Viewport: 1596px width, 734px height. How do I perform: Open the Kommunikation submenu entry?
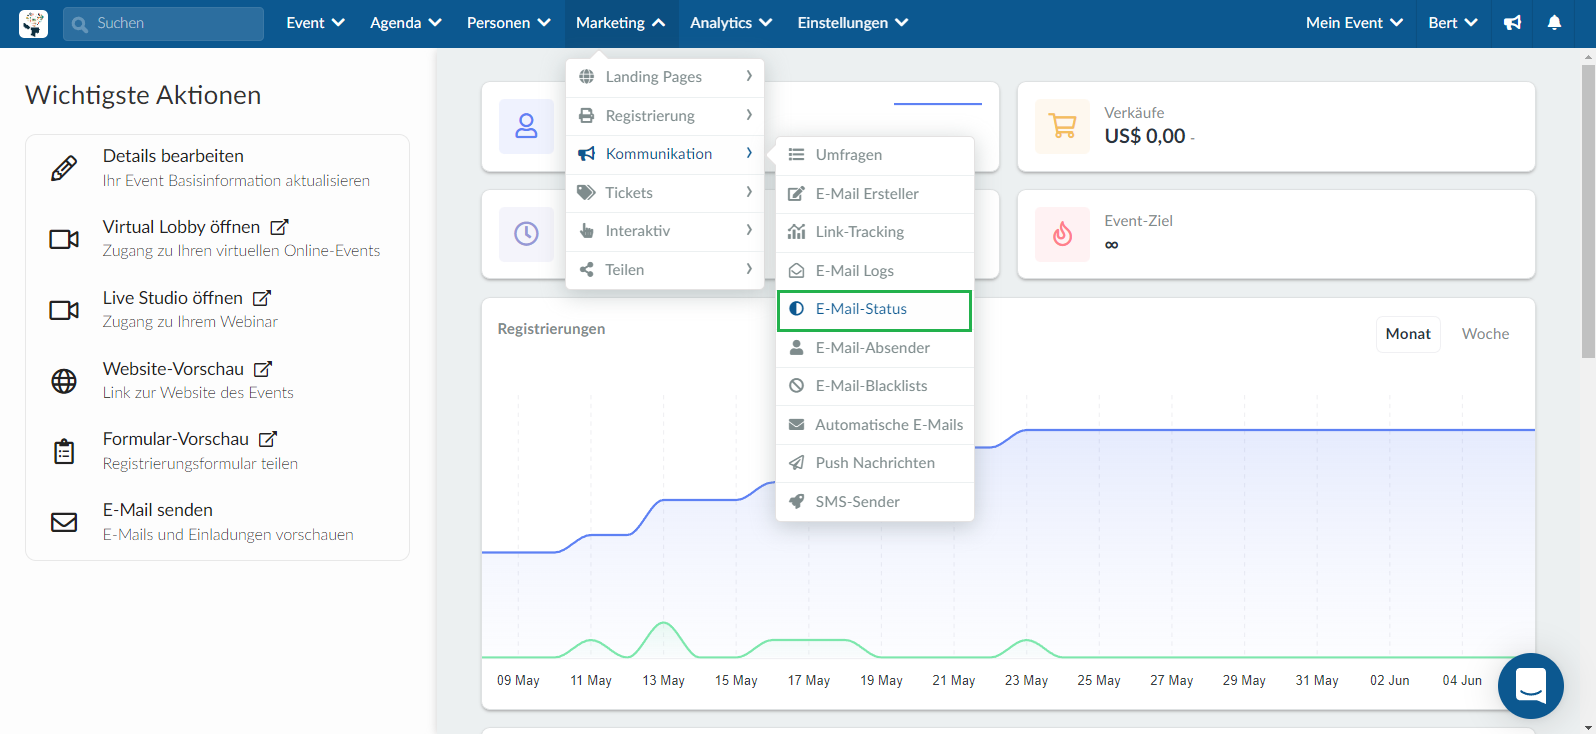point(665,154)
